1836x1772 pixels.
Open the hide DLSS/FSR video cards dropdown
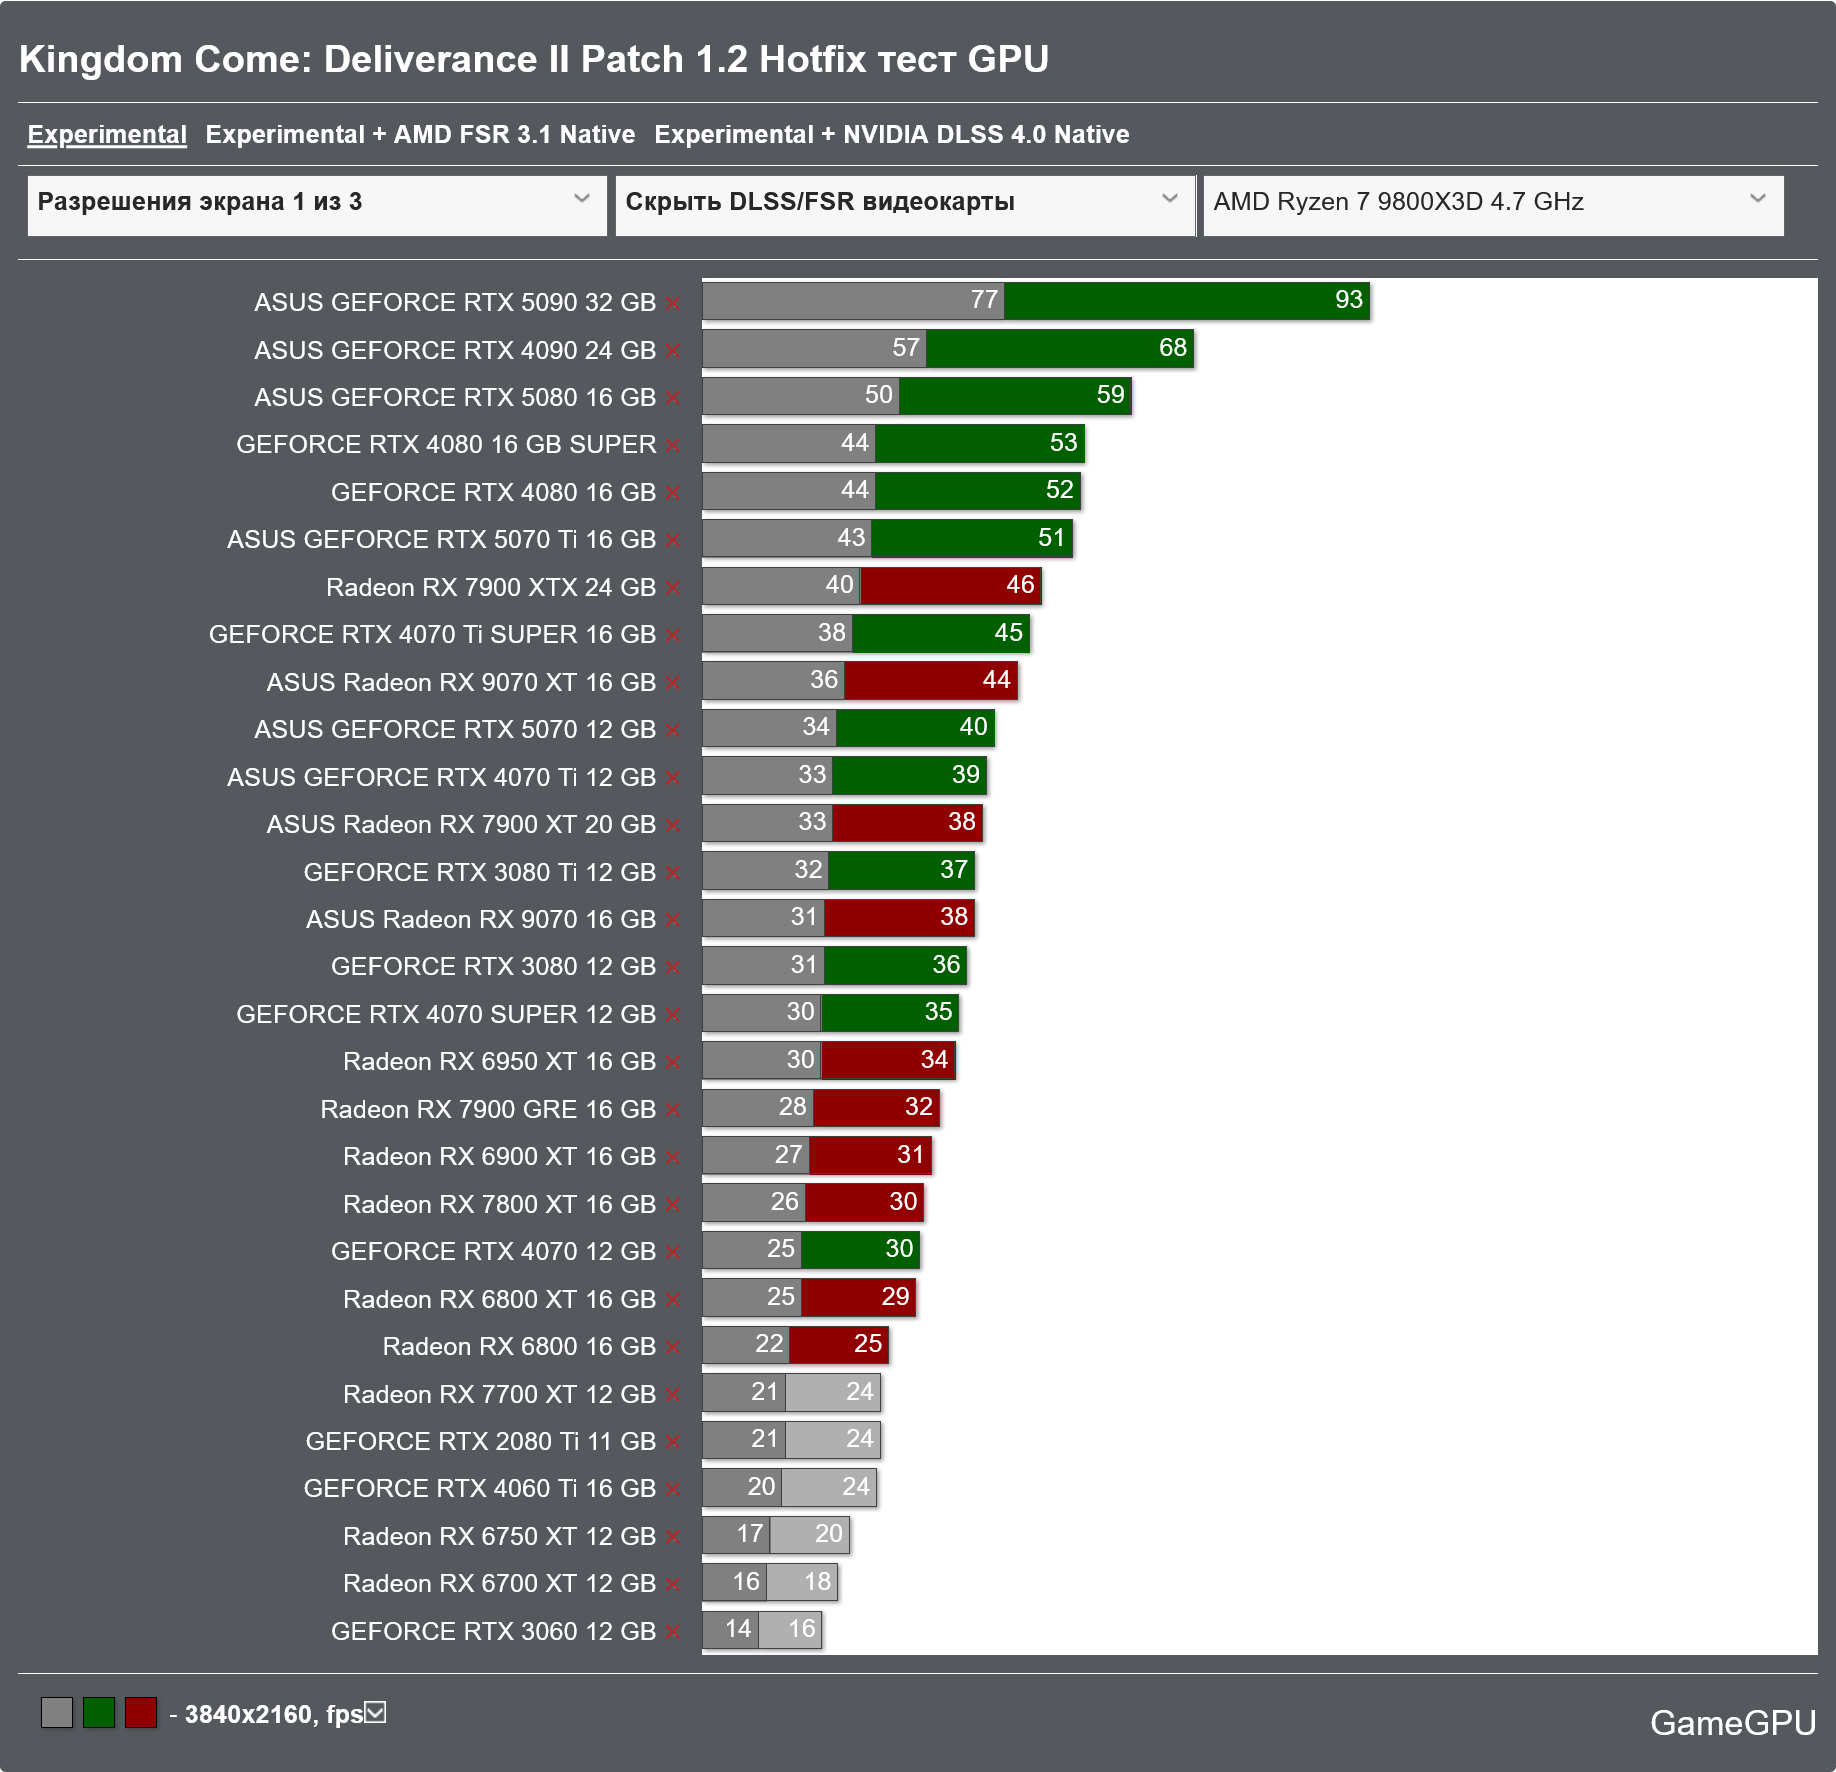[905, 205]
